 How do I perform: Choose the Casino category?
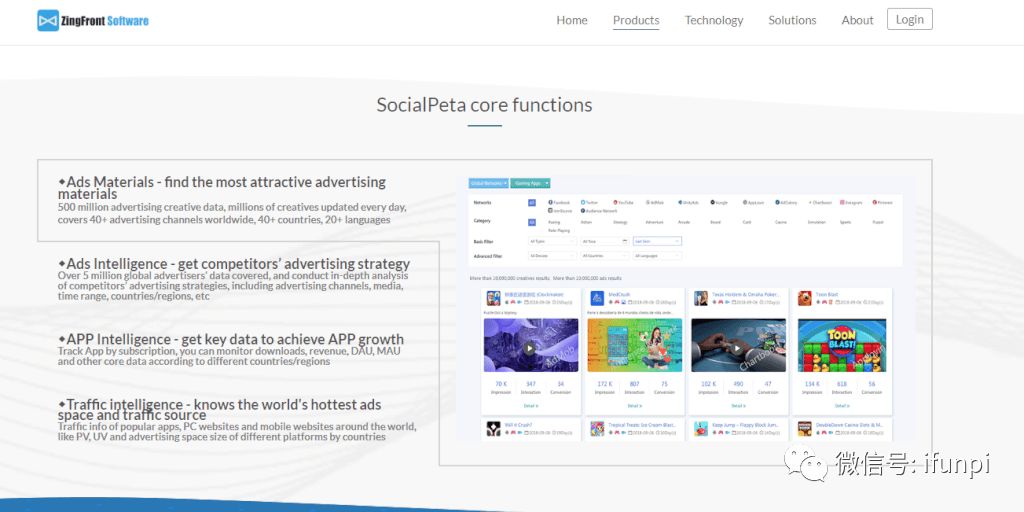pyautogui.click(x=781, y=222)
